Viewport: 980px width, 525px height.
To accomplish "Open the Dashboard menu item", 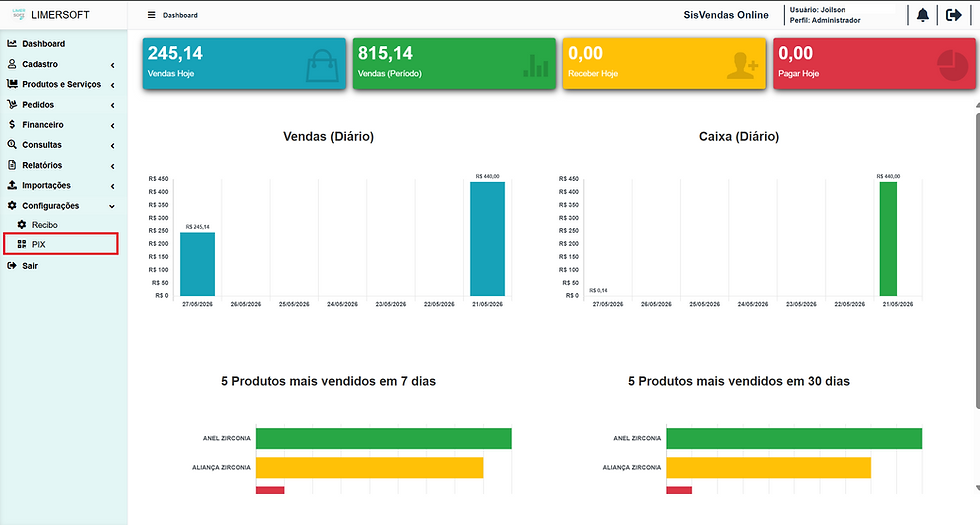I will pos(43,44).
